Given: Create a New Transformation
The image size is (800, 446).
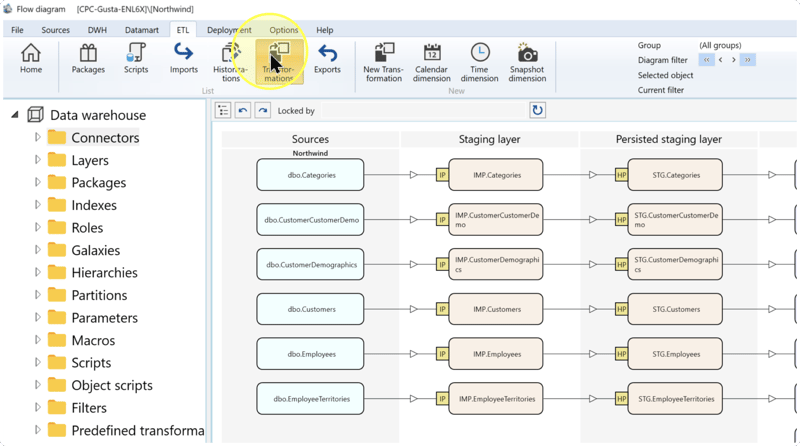Looking at the screenshot, I should point(384,62).
